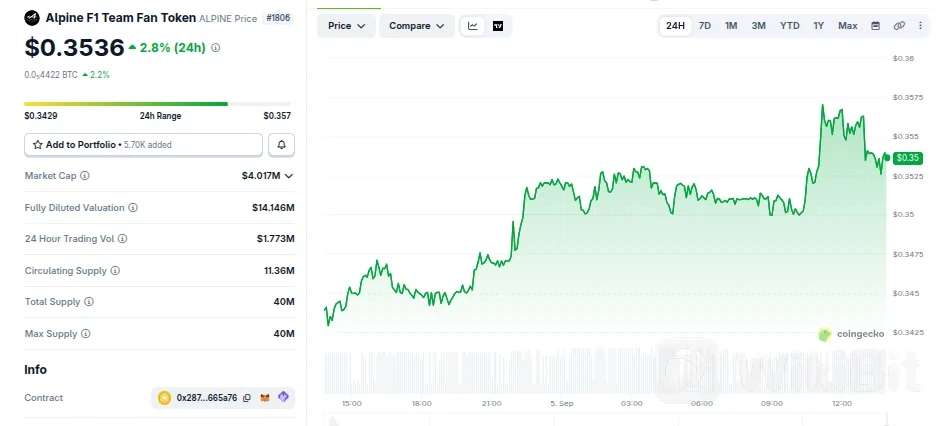
Task: Click the 5. Sep date axis label
Action: pos(561,404)
